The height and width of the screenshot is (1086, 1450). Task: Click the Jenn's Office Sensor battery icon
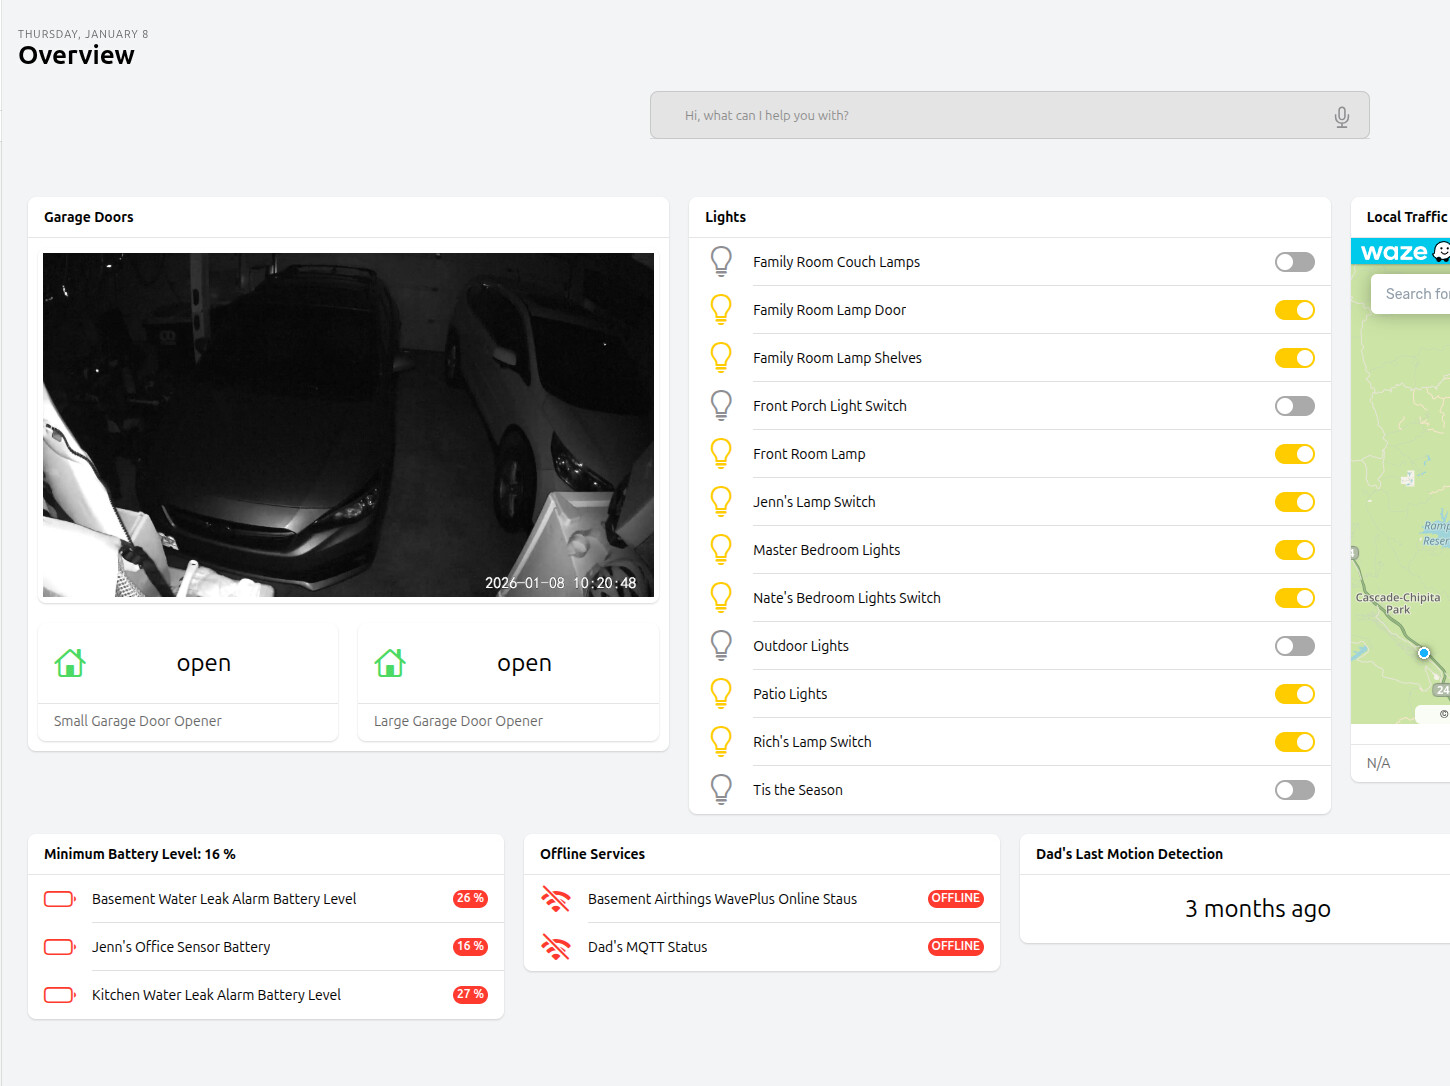pos(60,947)
